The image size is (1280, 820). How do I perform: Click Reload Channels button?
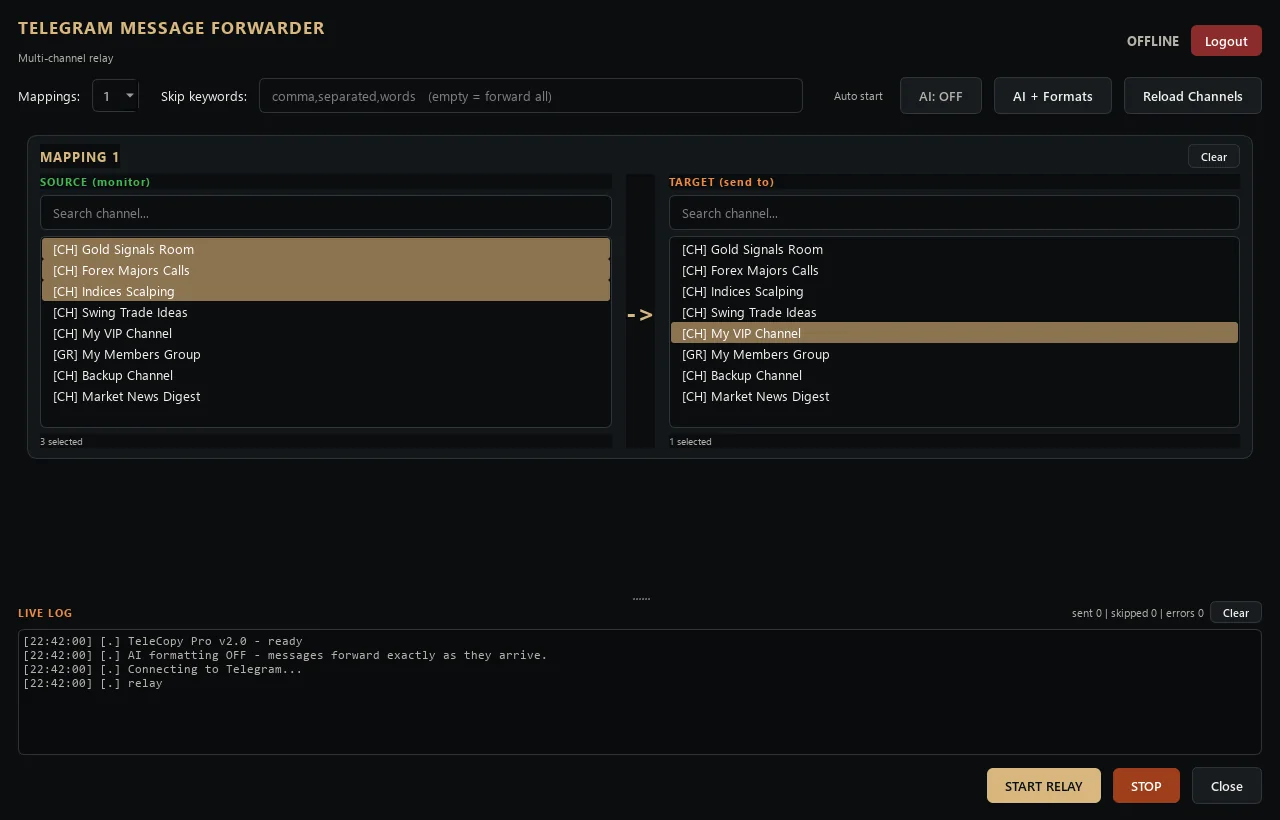pyautogui.click(x=1192, y=96)
